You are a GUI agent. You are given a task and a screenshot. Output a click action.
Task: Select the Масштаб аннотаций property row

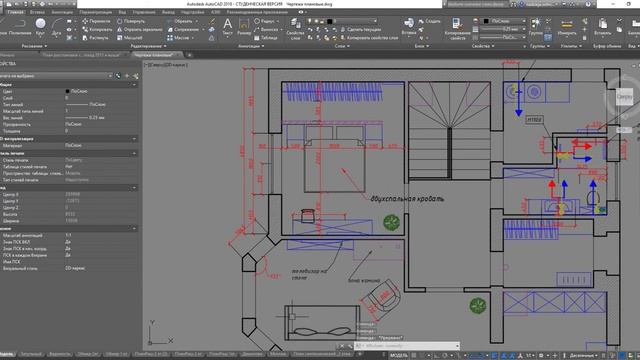pyautogui.click(x=69, y=236)
